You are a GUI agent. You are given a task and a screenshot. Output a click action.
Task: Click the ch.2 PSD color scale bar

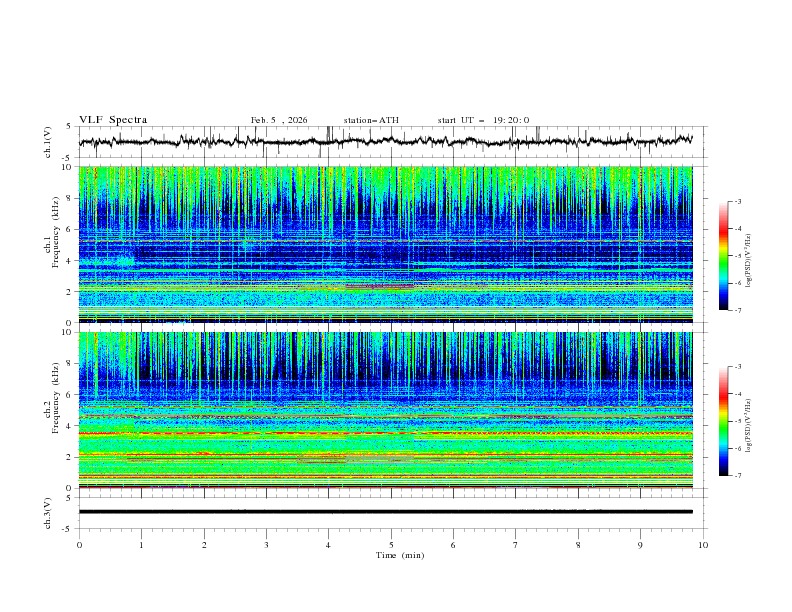(723, 421)
